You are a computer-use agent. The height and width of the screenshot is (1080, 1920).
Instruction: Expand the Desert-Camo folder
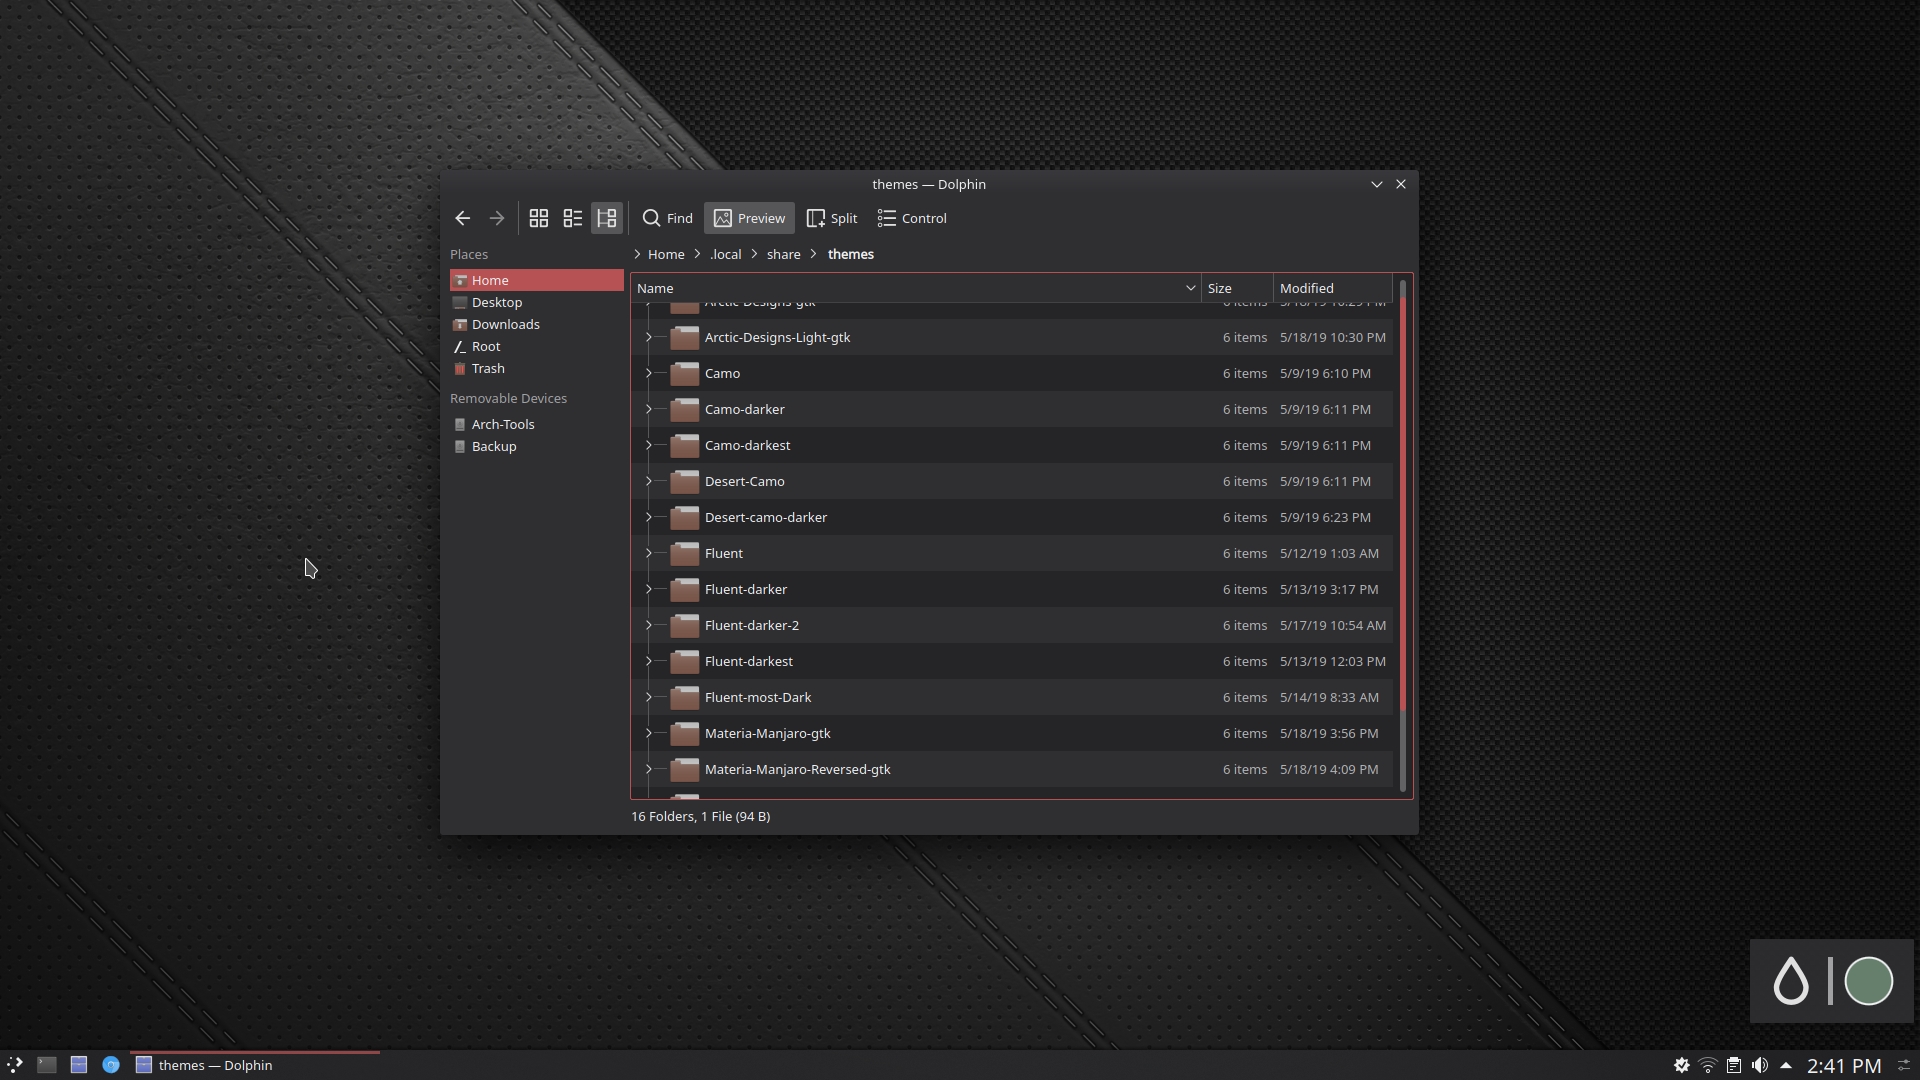[x=648, y=481]
